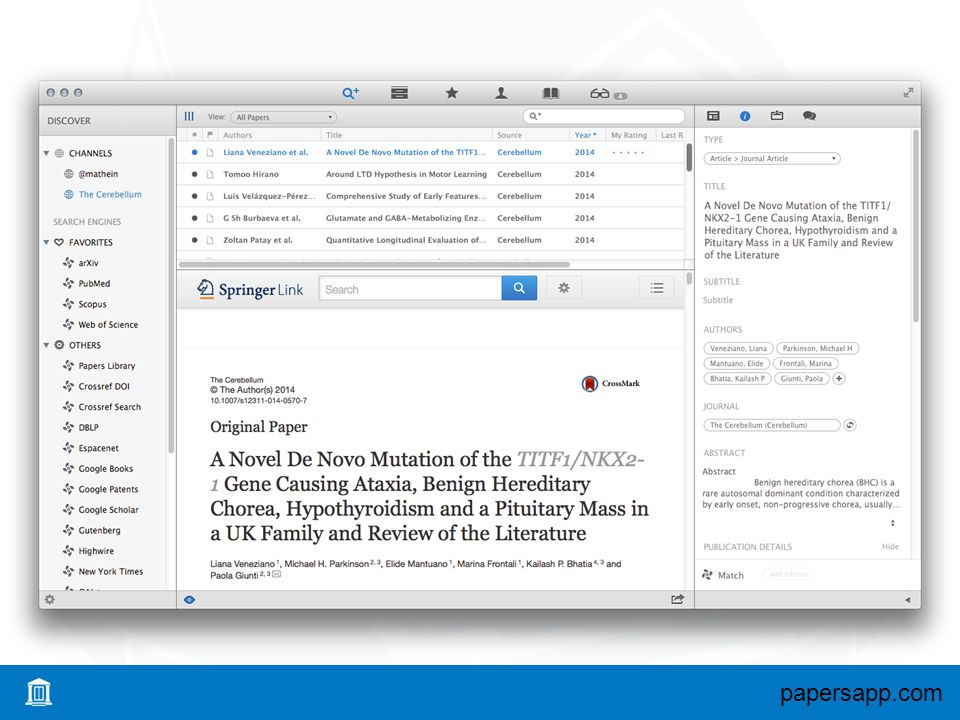
Task: Open SpringerLink list menu button
Action: pyautogui.click(x=657, y=288)
